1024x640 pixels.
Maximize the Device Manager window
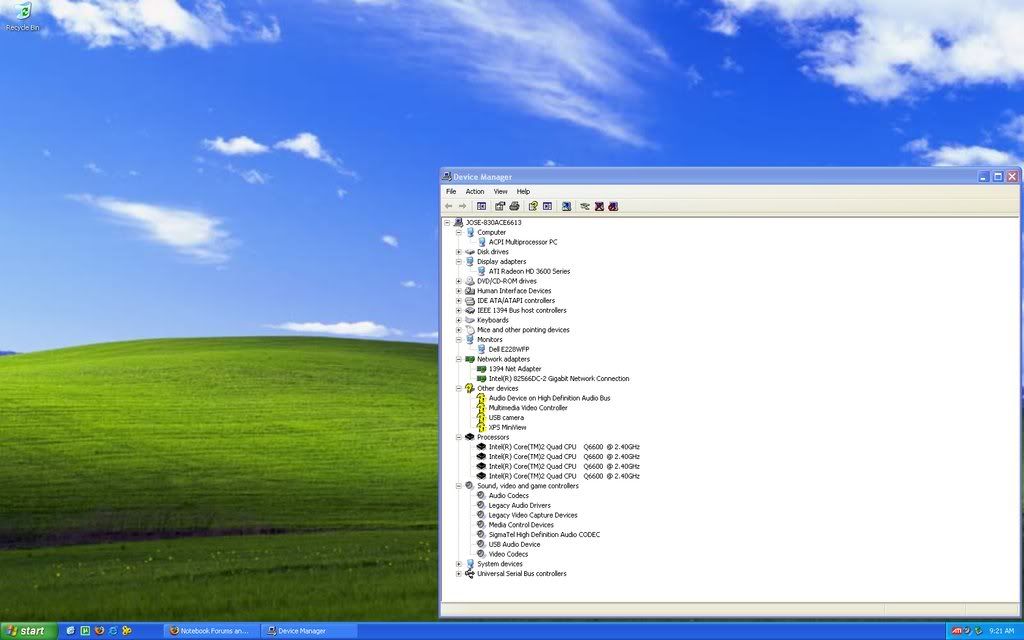(998, 176)
